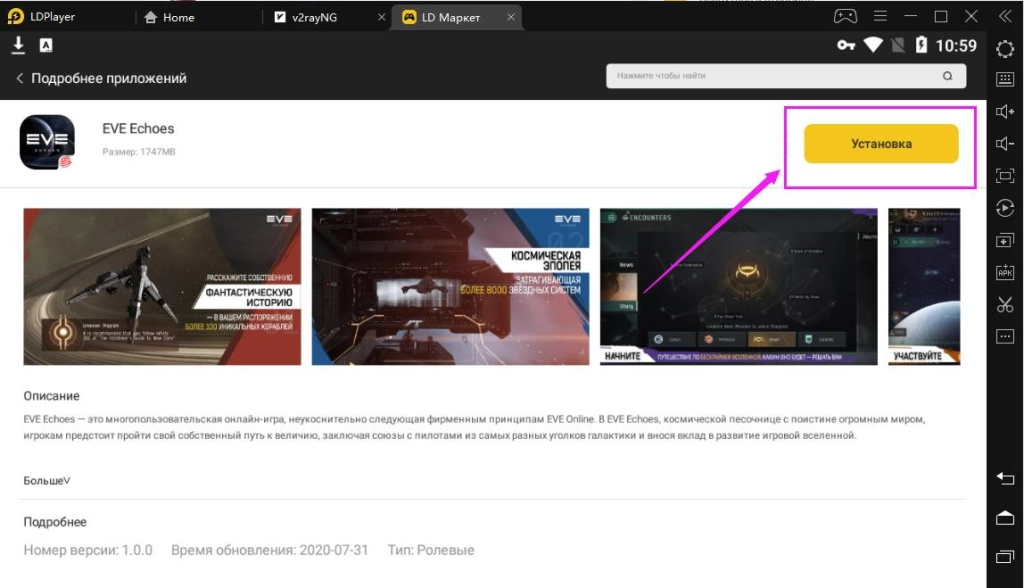Click the yellow Установка button

[881, 144]
